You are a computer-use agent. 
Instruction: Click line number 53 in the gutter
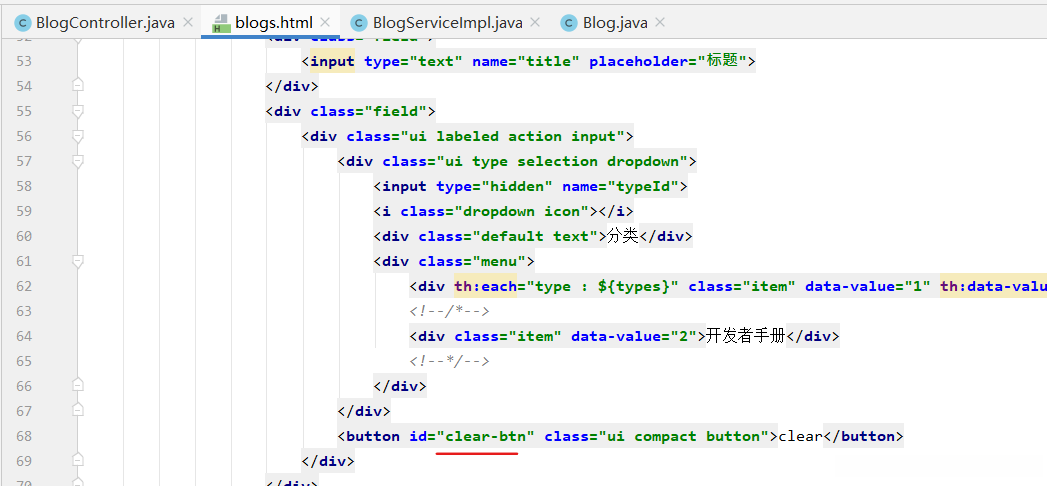(23, 61)
